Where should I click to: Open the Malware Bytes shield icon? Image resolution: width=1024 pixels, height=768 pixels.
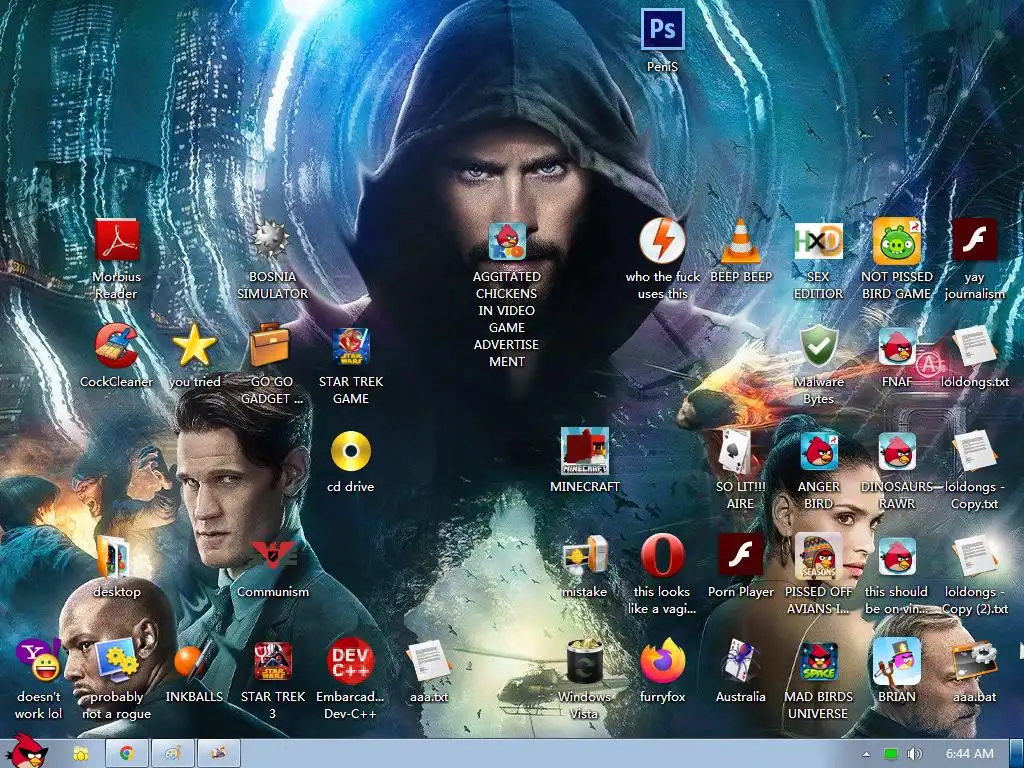point(819,346)
